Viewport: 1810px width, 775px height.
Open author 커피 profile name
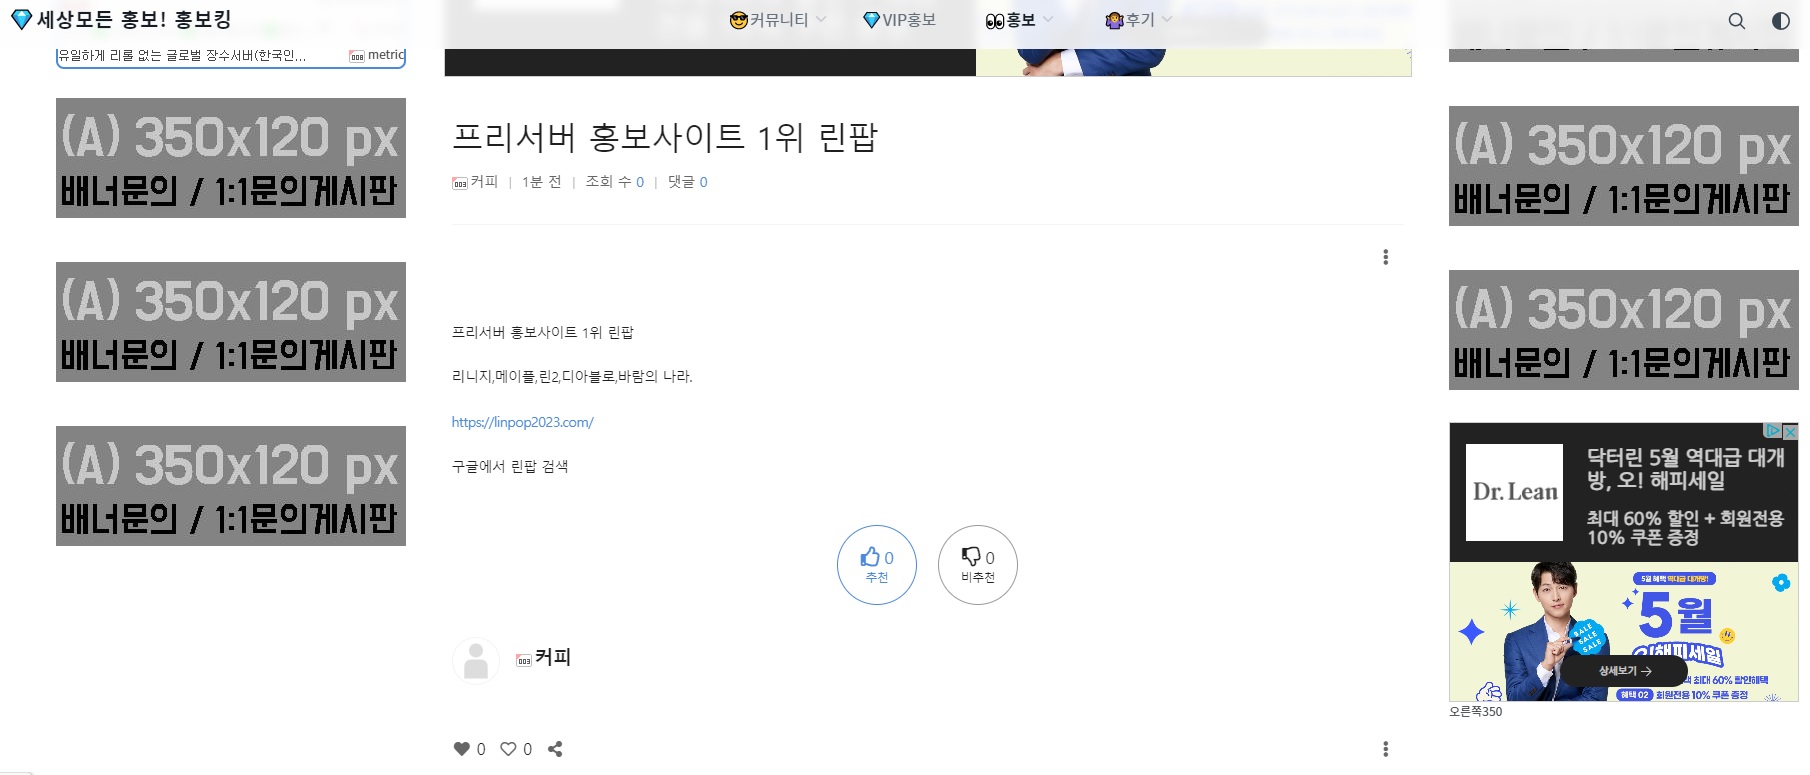(552, 657)
